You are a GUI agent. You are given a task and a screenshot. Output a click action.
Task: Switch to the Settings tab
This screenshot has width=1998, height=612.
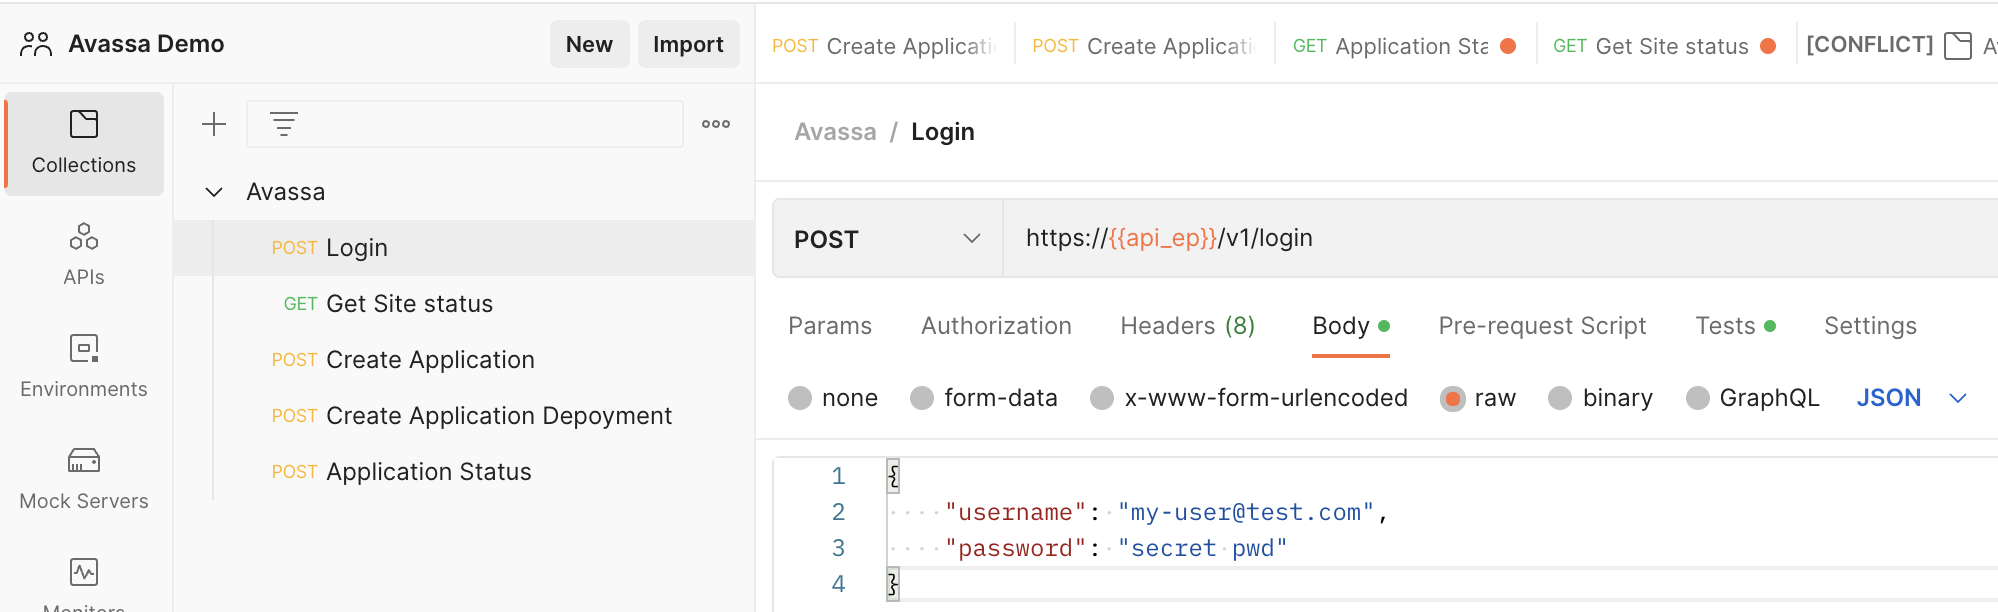1870,326
